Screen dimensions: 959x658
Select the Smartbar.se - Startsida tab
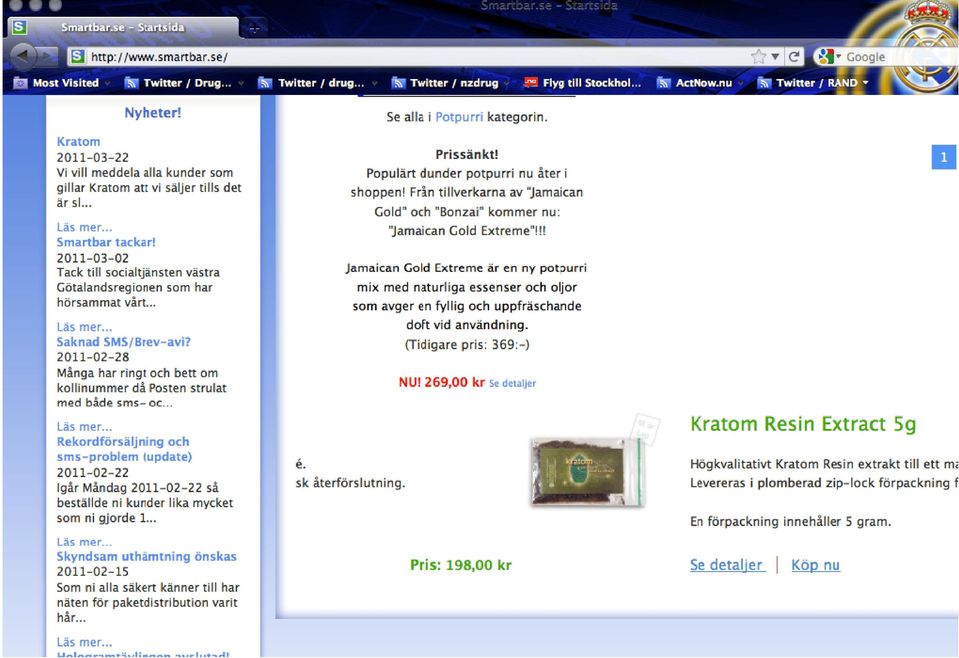[x=123, y=28]
